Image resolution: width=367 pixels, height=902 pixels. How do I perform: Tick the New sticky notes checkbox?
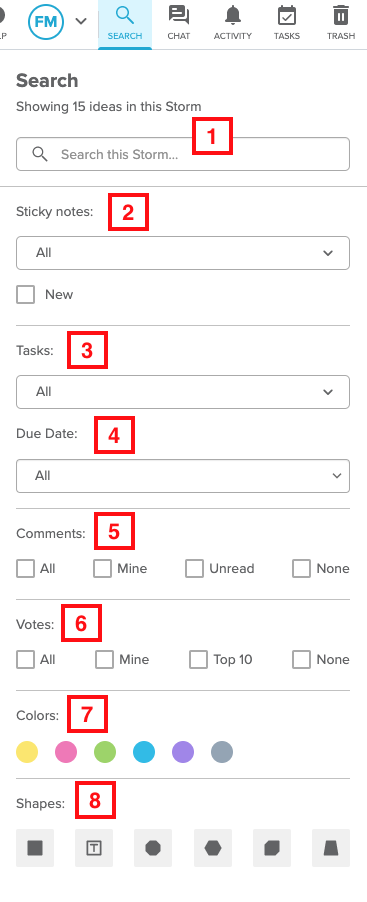coord(25,295)
